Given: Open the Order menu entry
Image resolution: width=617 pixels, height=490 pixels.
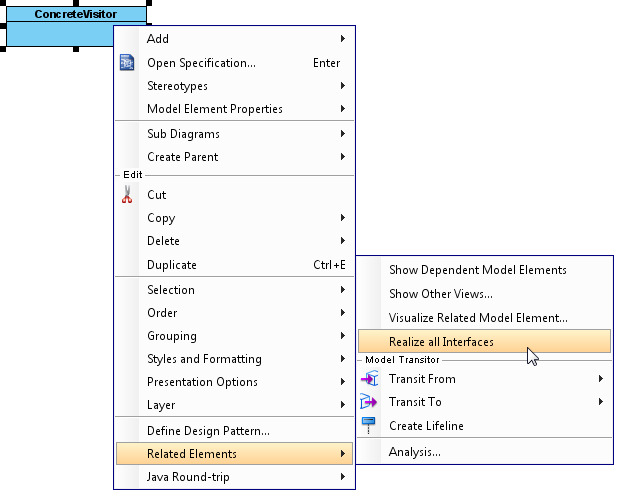Looking at the screenshot, I should click(x=235, y=312).
